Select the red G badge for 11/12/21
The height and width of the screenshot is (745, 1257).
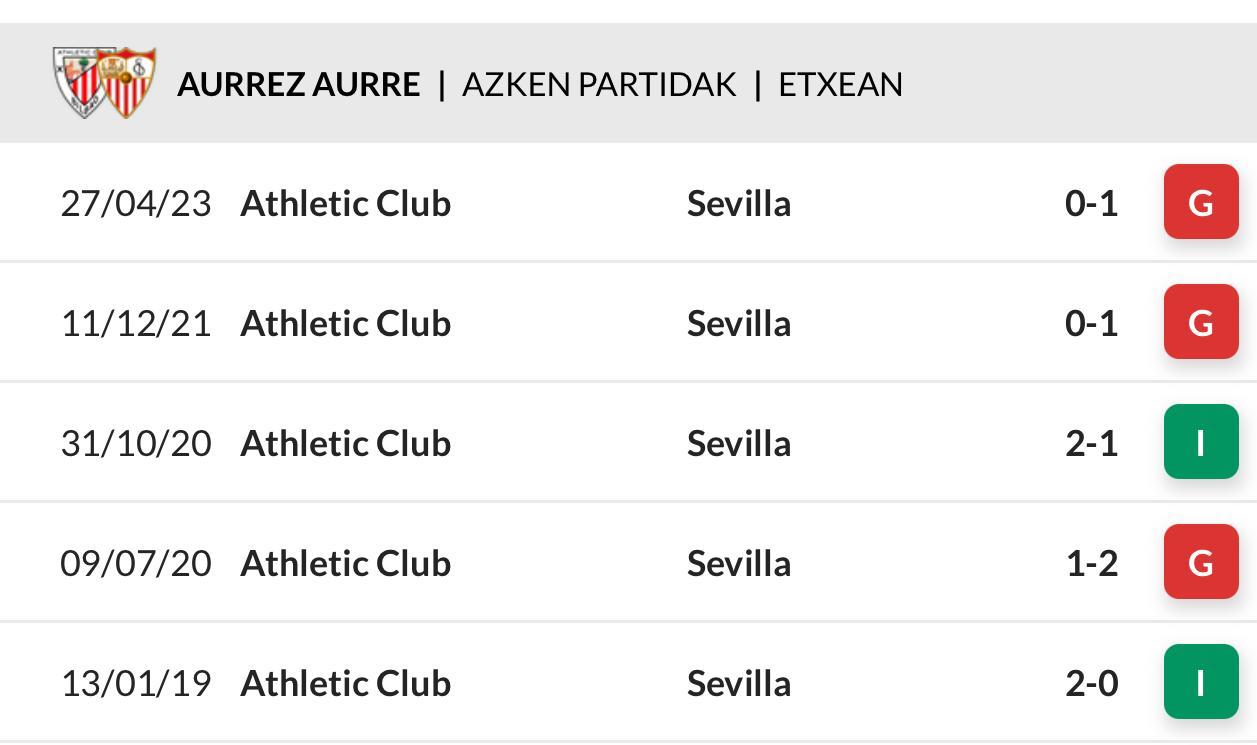coord(1201,322)
